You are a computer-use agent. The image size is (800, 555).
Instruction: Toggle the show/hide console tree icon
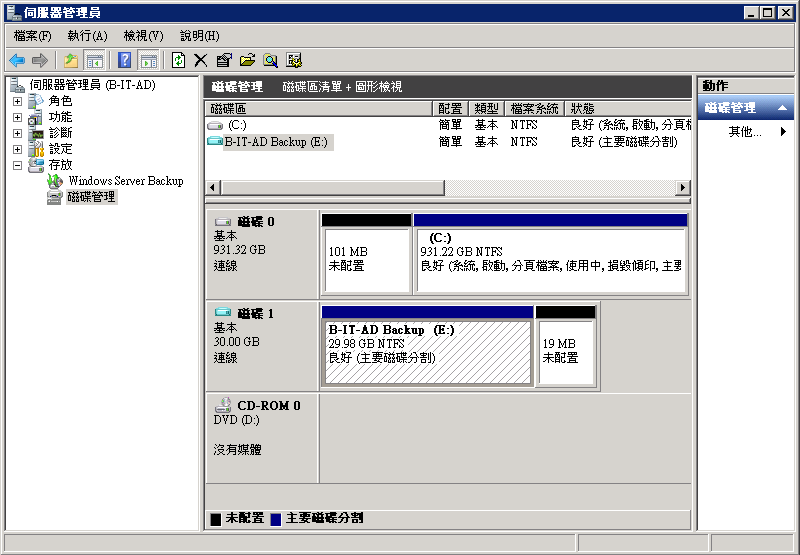tap(94, 60)
